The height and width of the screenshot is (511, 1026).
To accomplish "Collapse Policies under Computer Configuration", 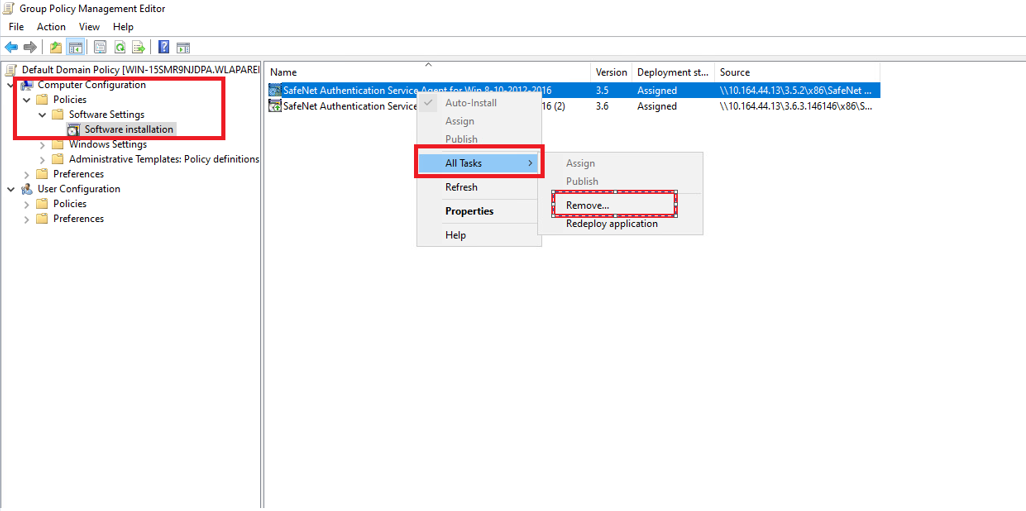I will click(x=26, y=100).
